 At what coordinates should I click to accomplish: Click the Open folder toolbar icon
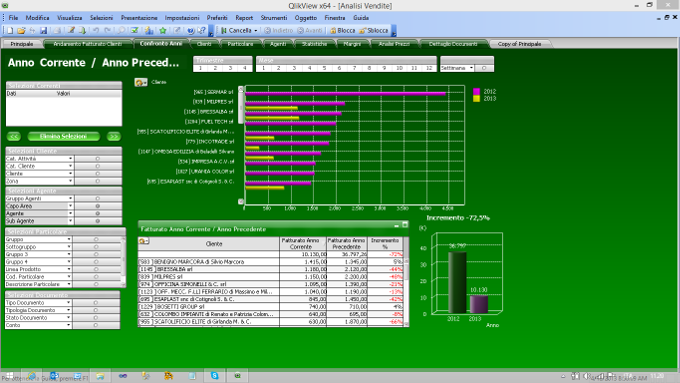tap(21, 30)
